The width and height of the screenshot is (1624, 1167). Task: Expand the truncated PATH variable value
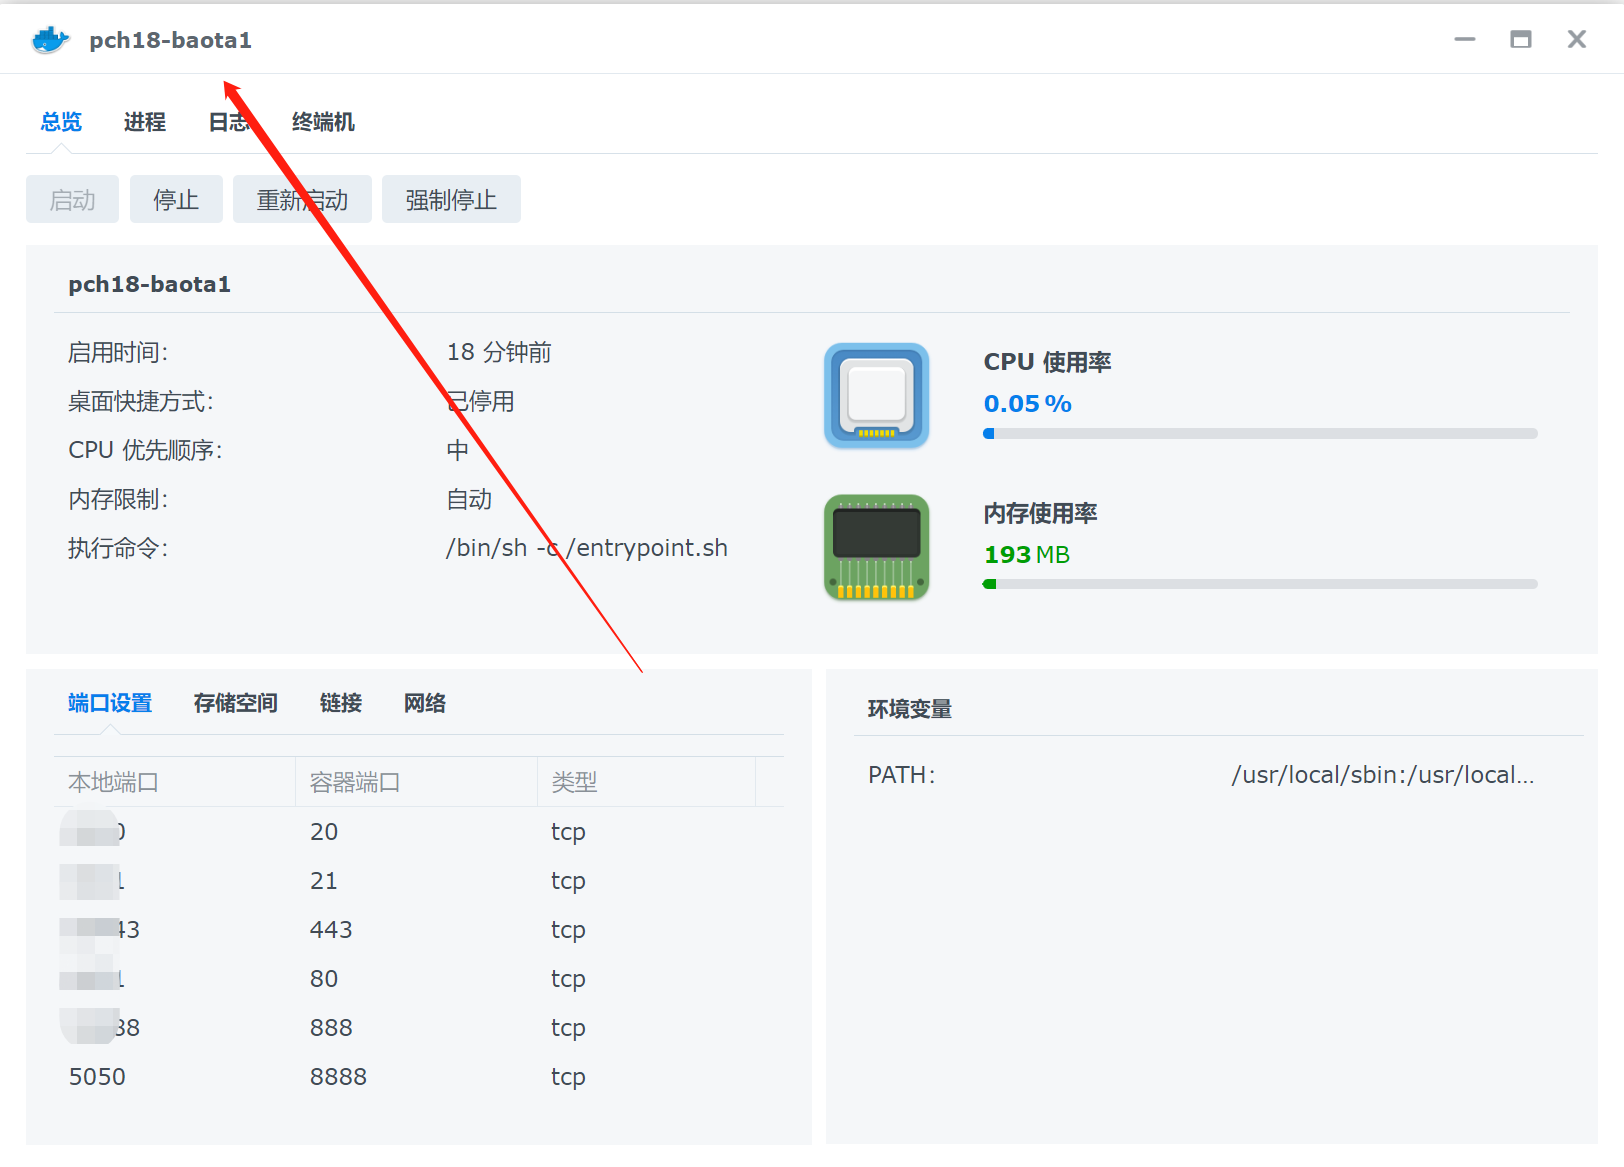tap(1384, 774)
